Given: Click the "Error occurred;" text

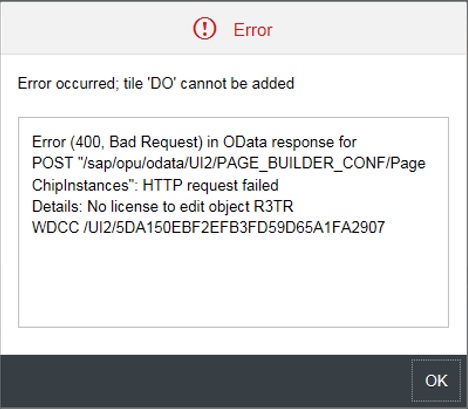Looking at the screenshot, I should pos(68,83).
